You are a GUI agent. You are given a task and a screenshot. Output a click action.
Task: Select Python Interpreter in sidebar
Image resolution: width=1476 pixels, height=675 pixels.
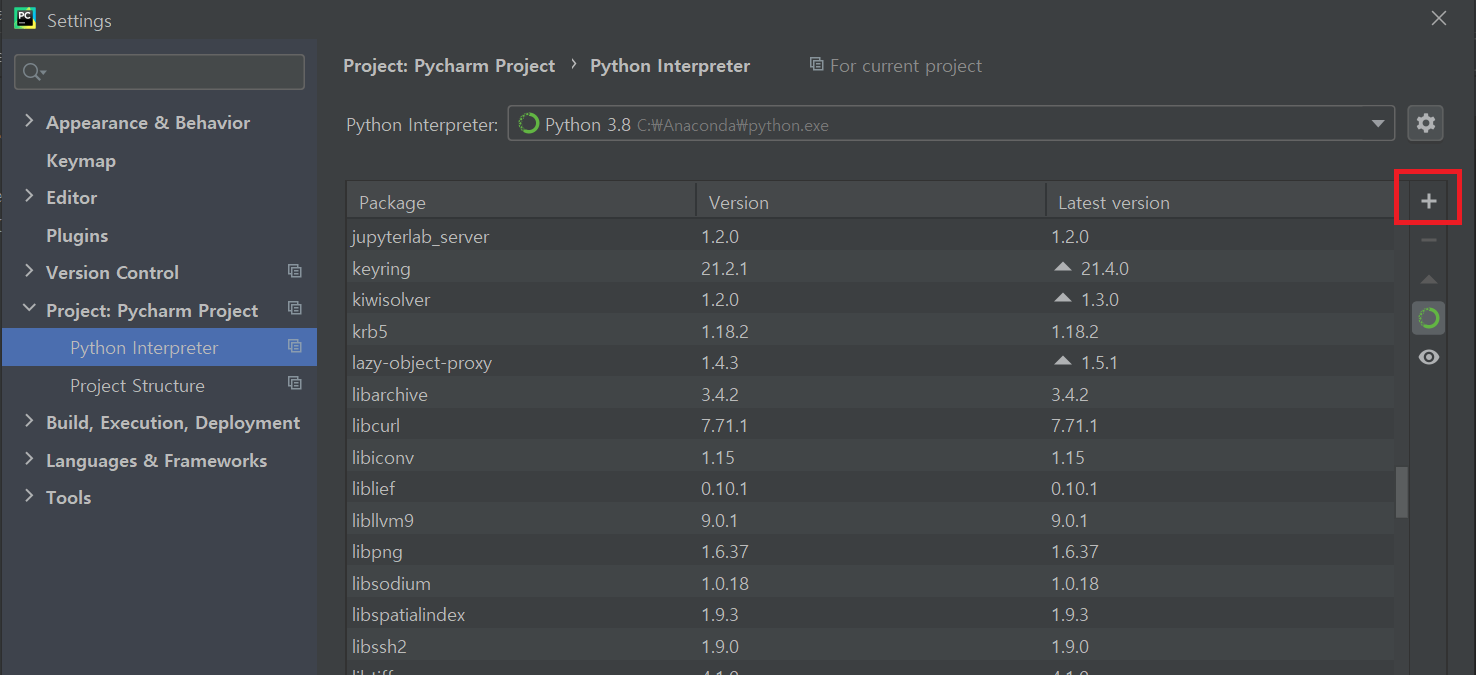pos(159,347)
